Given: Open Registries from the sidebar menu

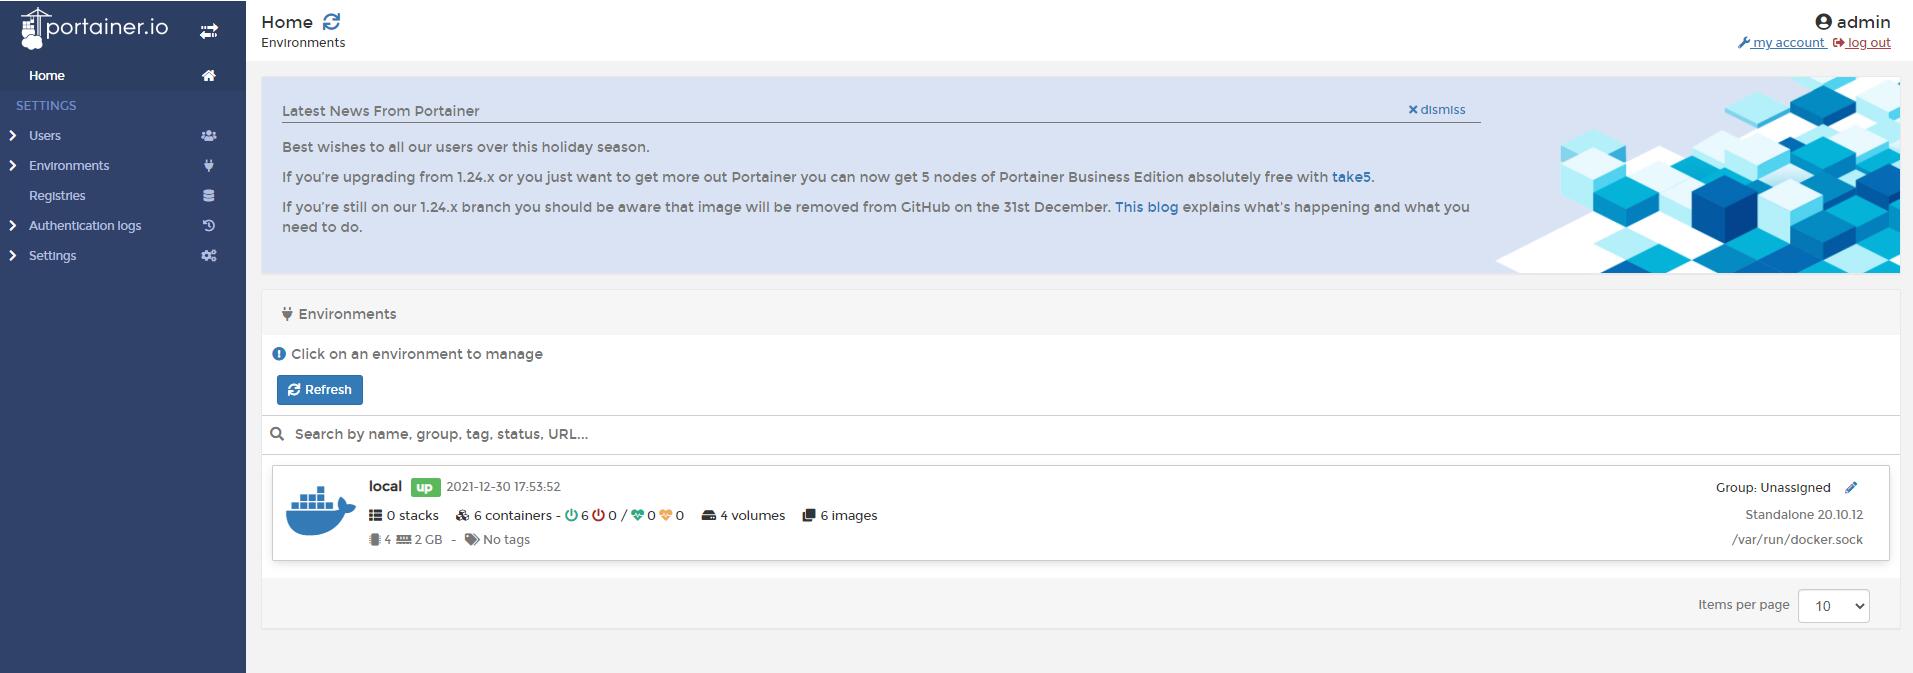Looking at the screenshot, I should (57, 196).
